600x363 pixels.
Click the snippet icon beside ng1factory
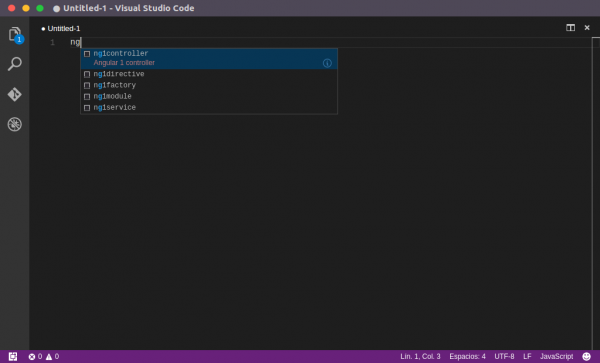coord(87,85)
